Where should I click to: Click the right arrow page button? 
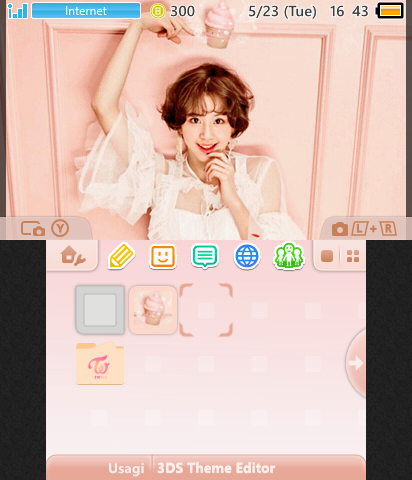[356, 363]
